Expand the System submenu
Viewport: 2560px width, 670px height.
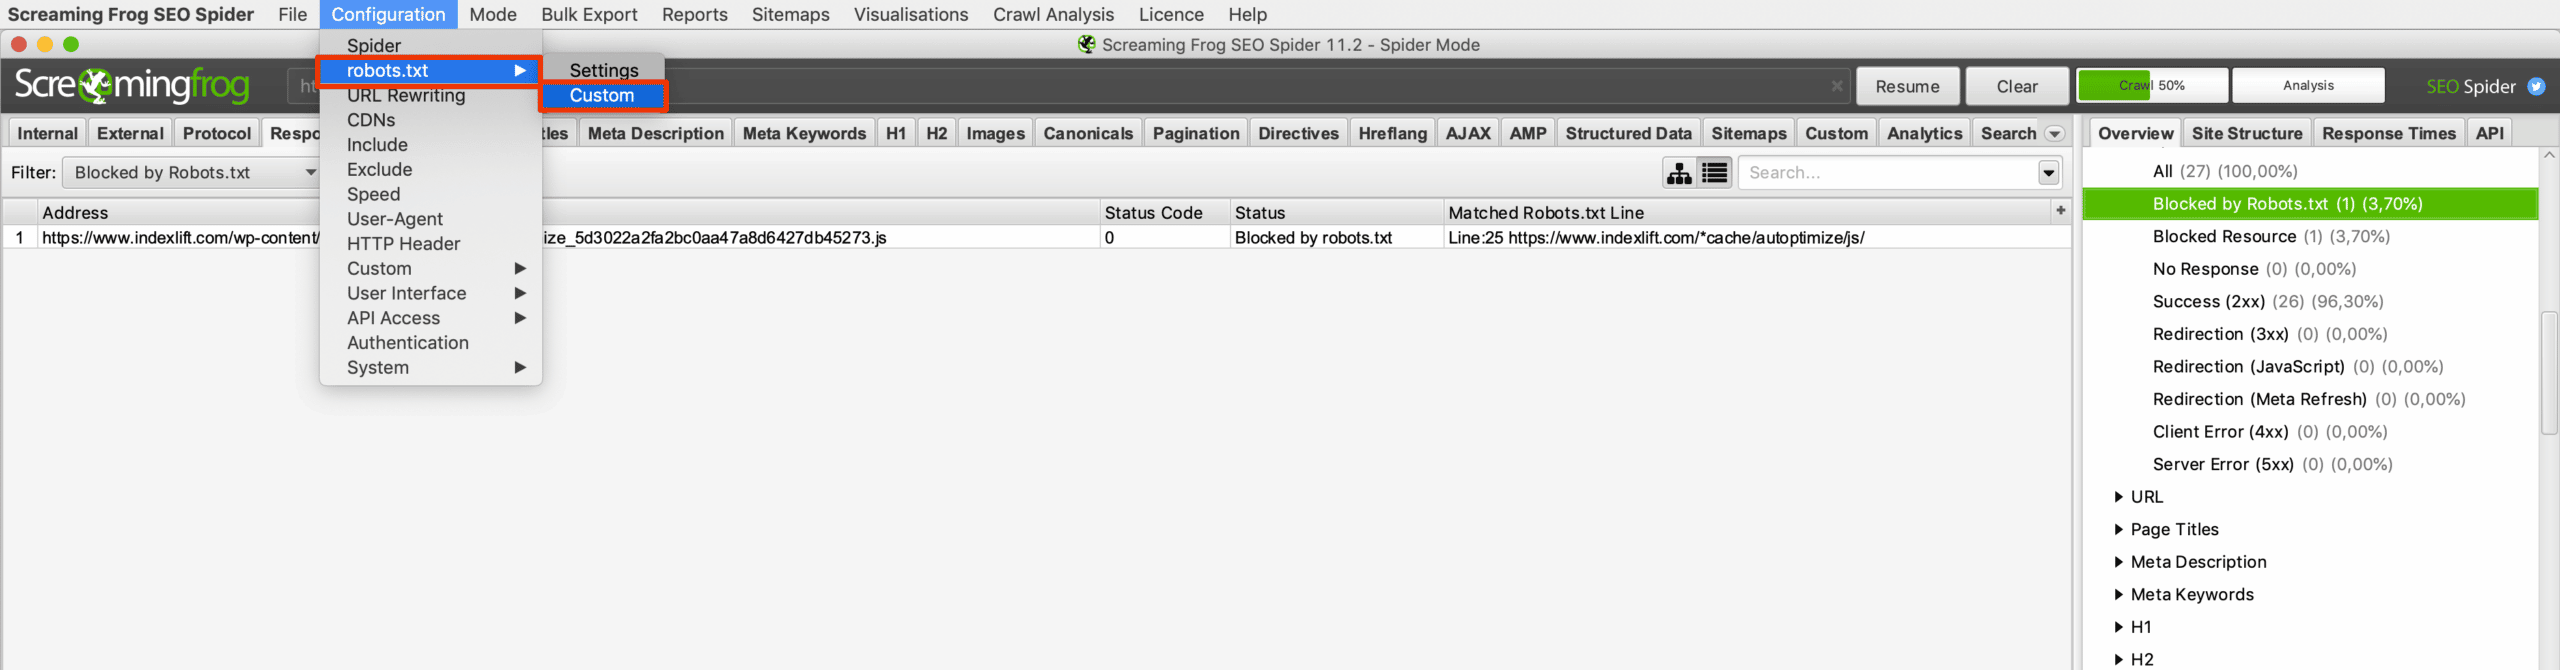pyautogui.click(x=430, y=368)
